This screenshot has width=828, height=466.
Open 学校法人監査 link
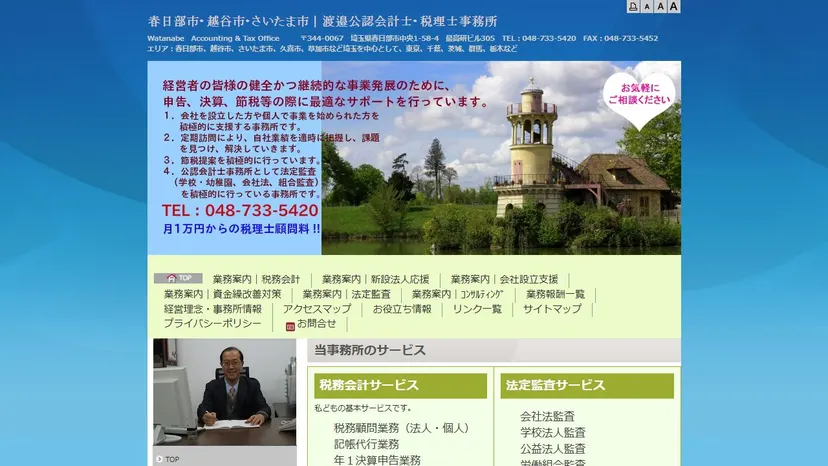[552, 433]
